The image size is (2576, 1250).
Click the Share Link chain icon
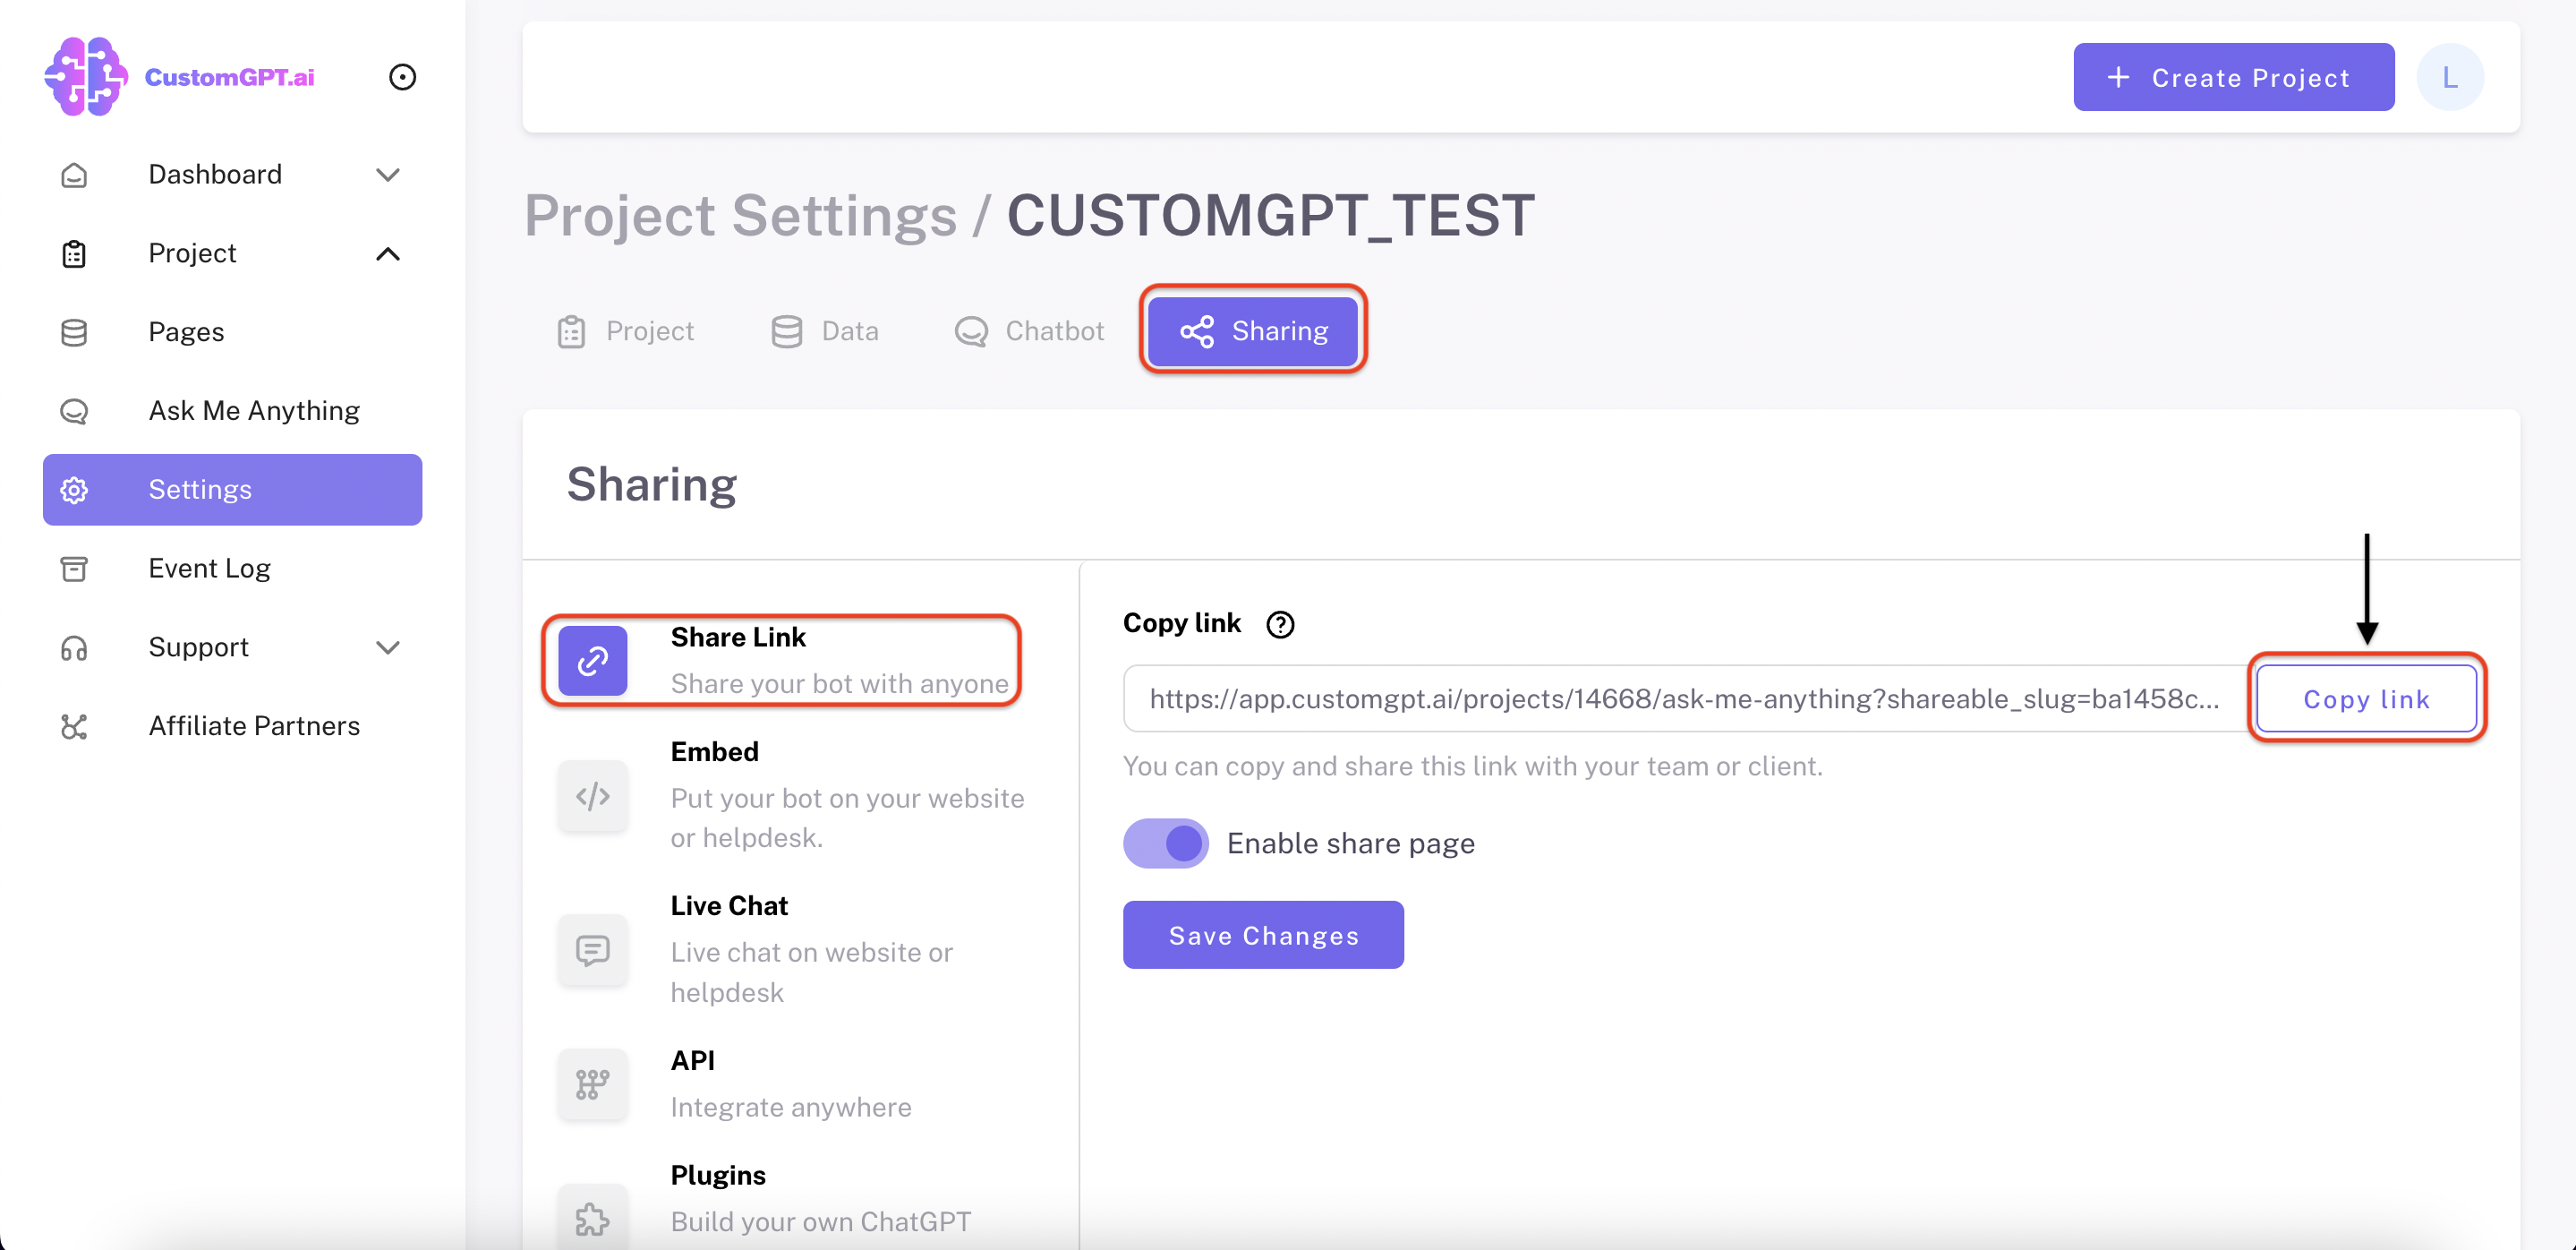pos(592,661)
